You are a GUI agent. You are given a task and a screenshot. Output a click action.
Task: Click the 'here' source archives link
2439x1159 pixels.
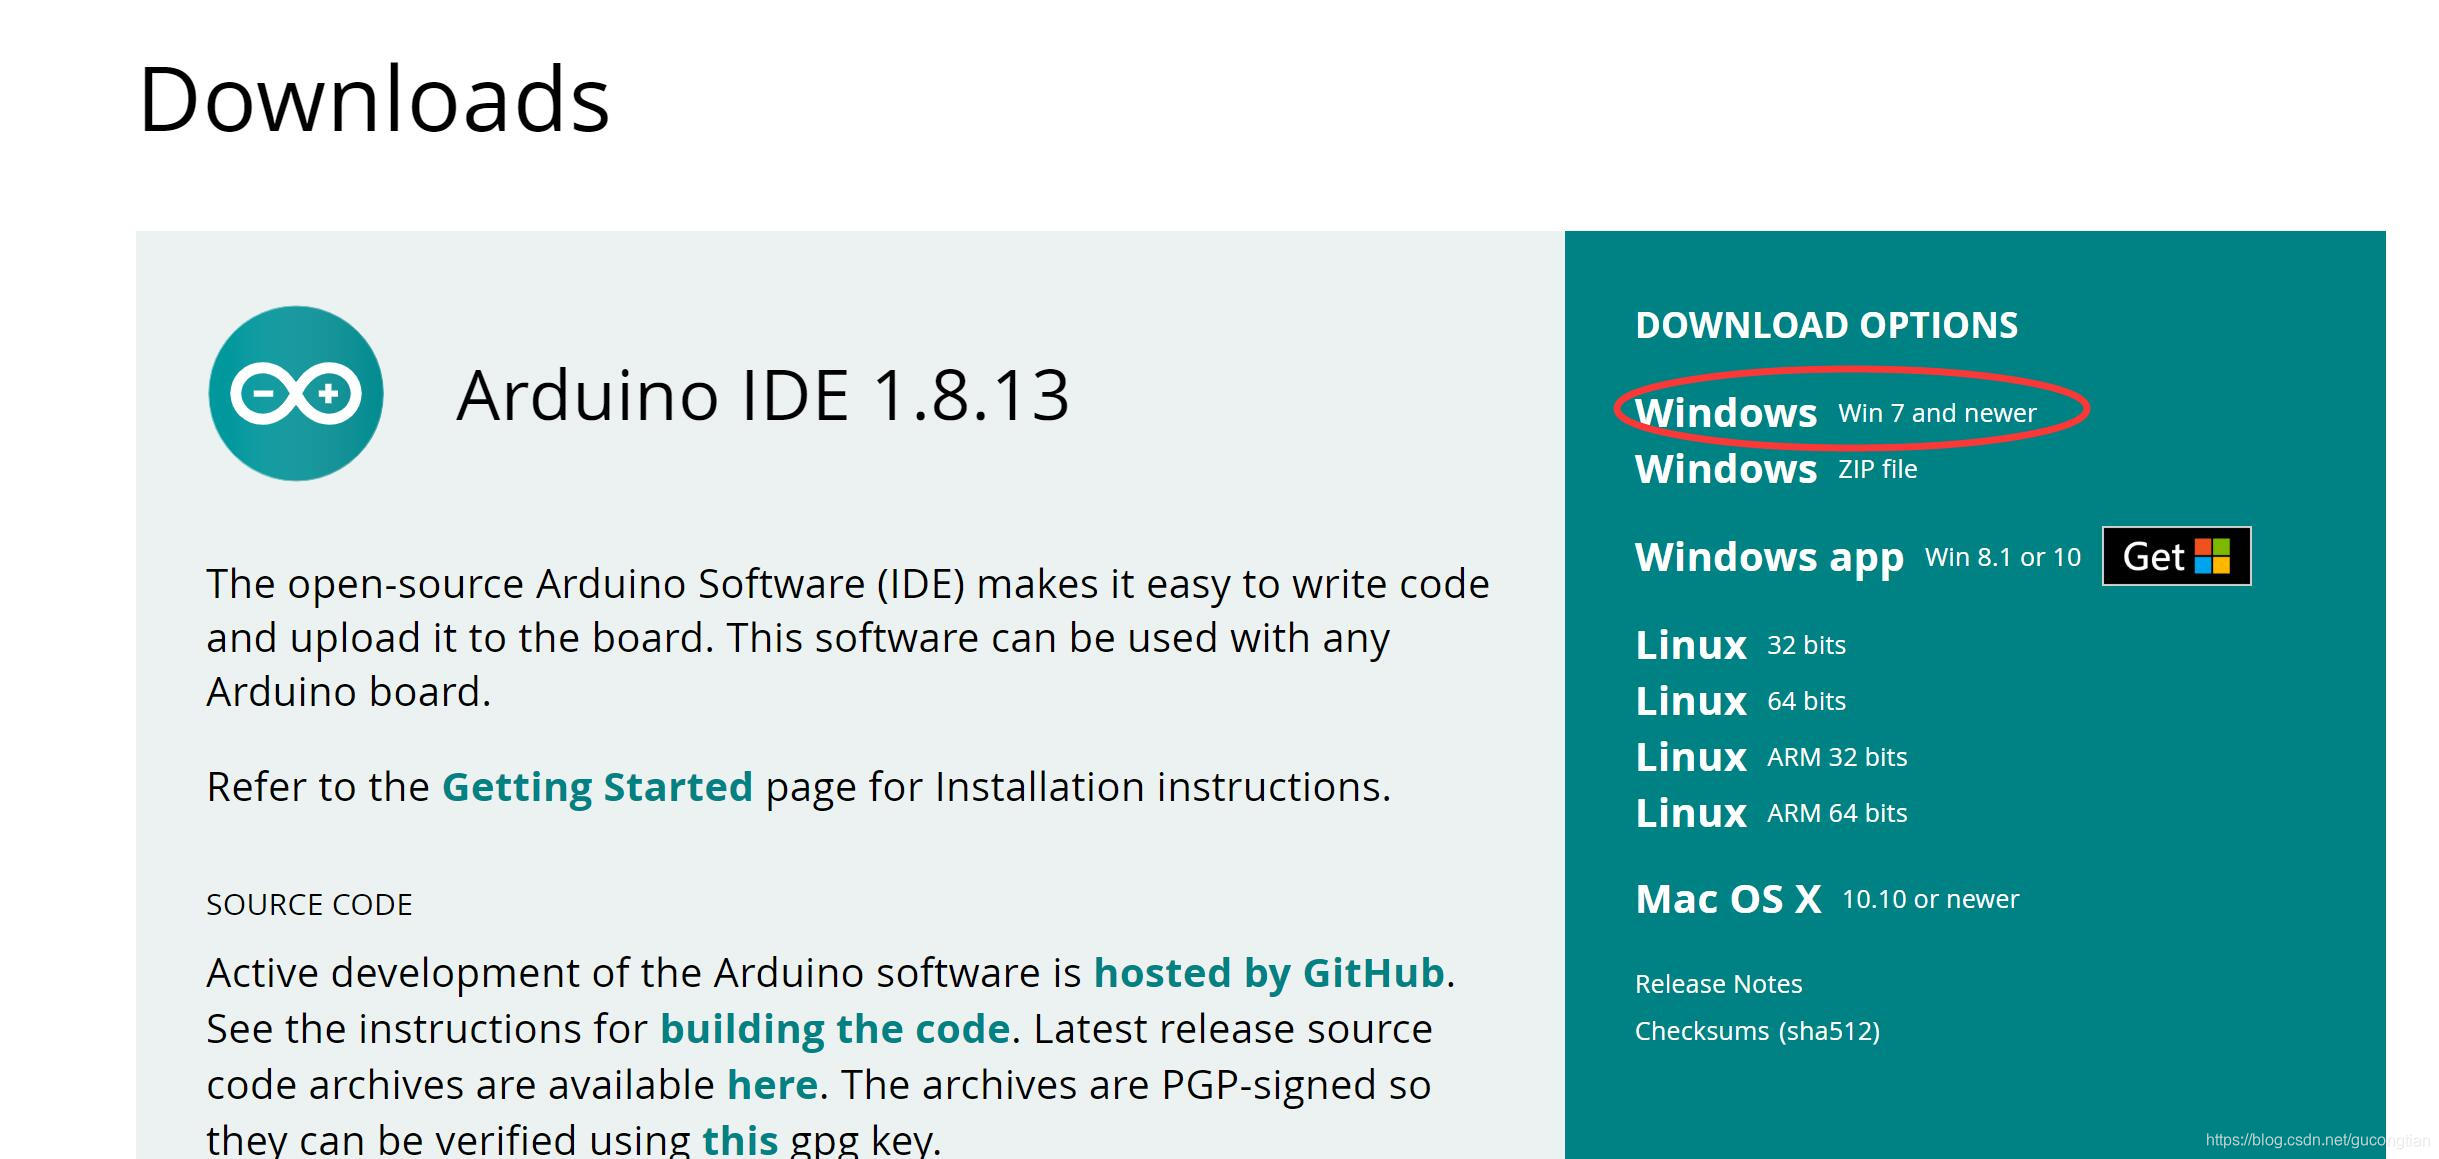[772, 1085]
